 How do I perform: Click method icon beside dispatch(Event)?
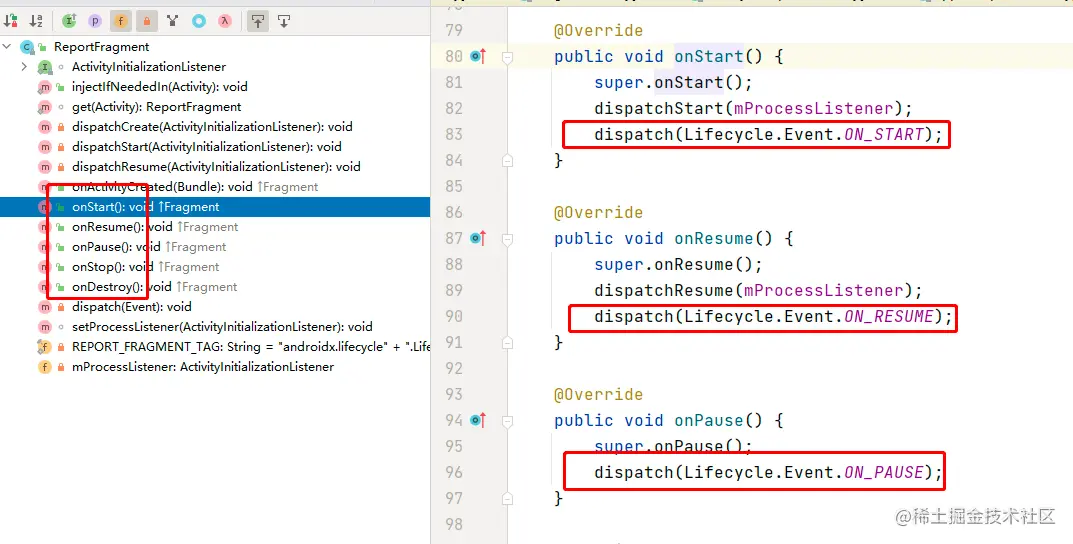44,307
